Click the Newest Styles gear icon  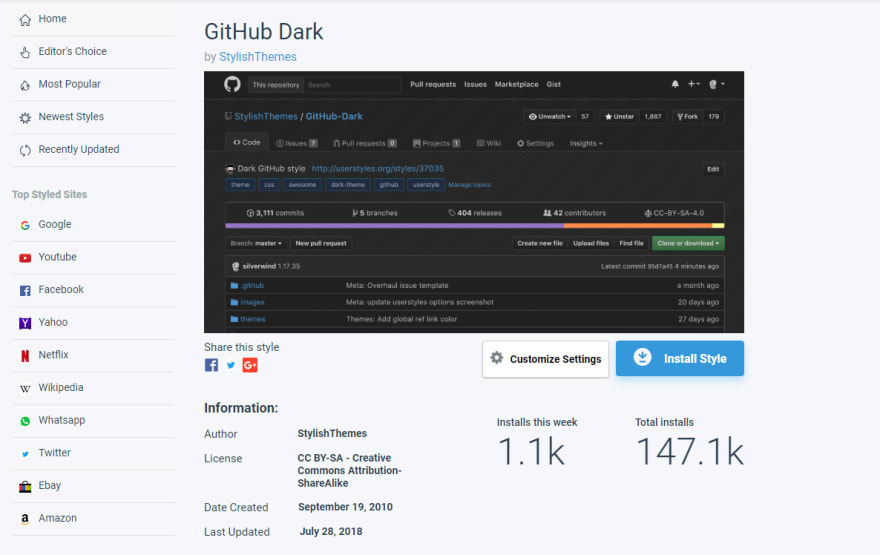(25, 117)
